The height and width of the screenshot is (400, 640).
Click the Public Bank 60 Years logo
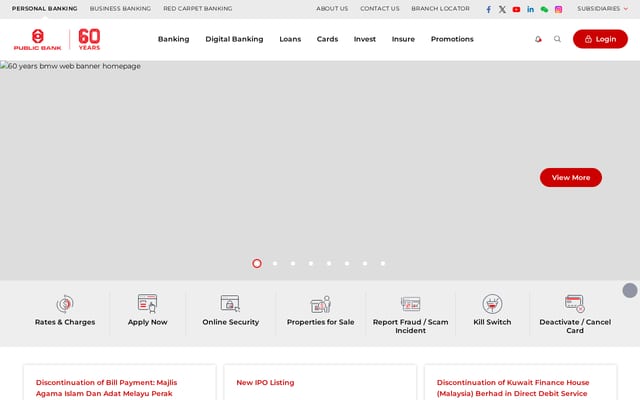tap(57, 39)
